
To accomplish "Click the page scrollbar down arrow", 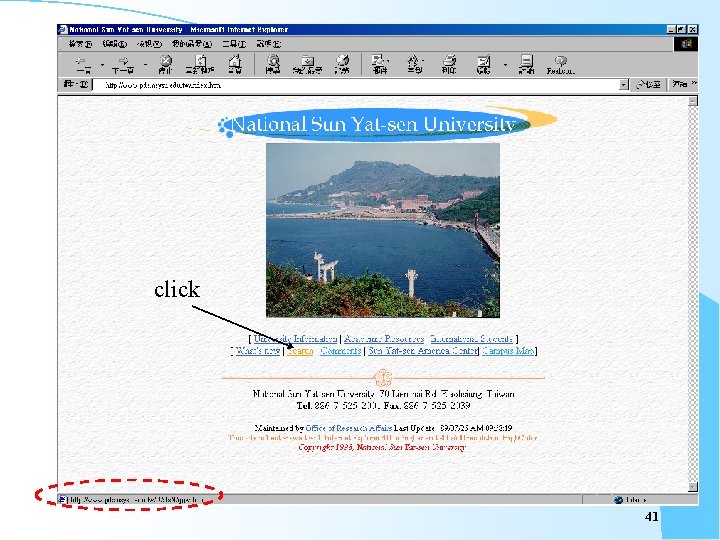I will pos(693,487).
